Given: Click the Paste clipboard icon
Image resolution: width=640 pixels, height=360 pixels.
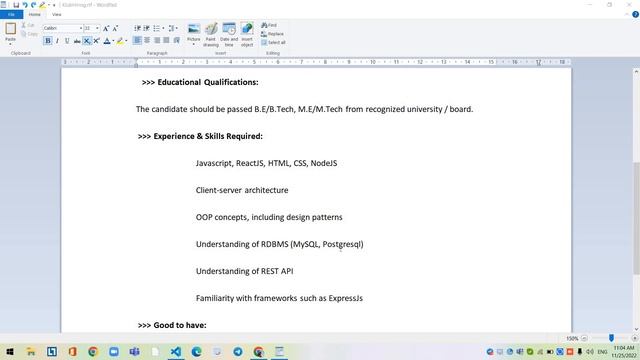Looking at the screenshot, I should click(x=11, y=29).
